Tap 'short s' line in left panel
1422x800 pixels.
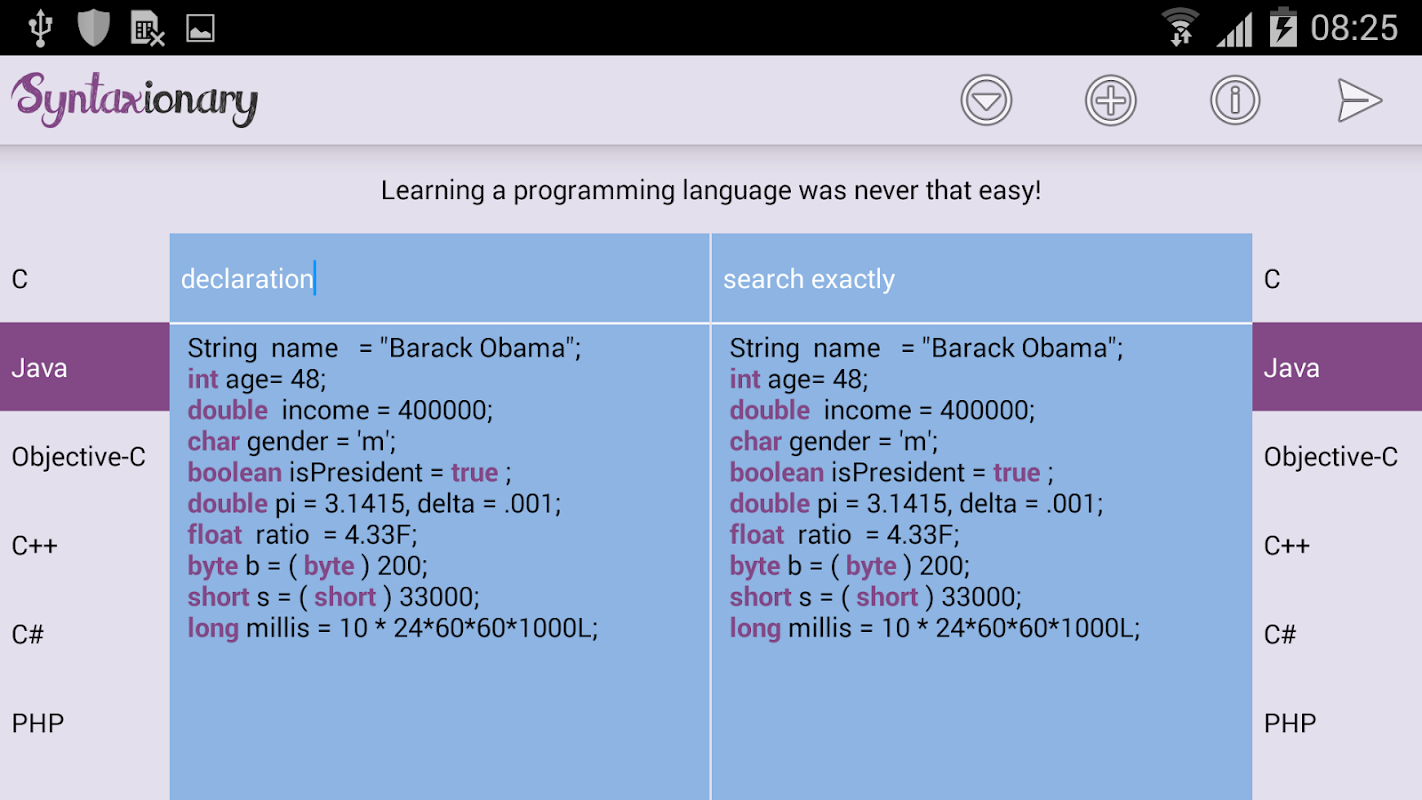point(334,597)
